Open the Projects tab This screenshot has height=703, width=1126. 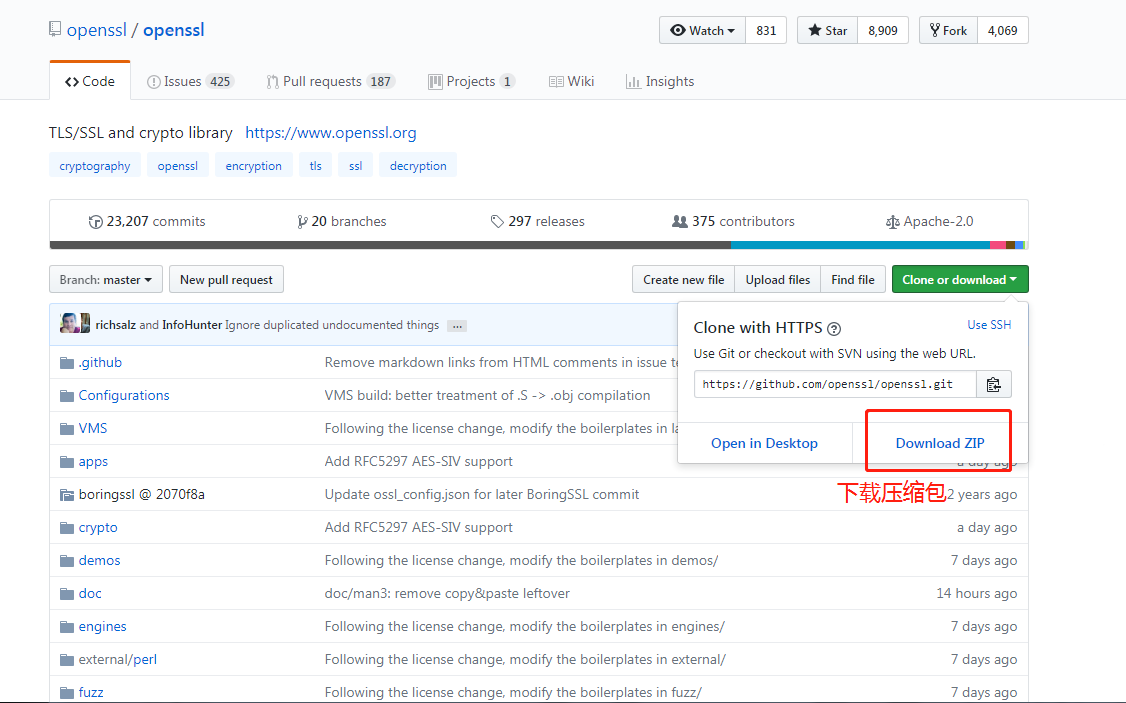tap(471, 81)
